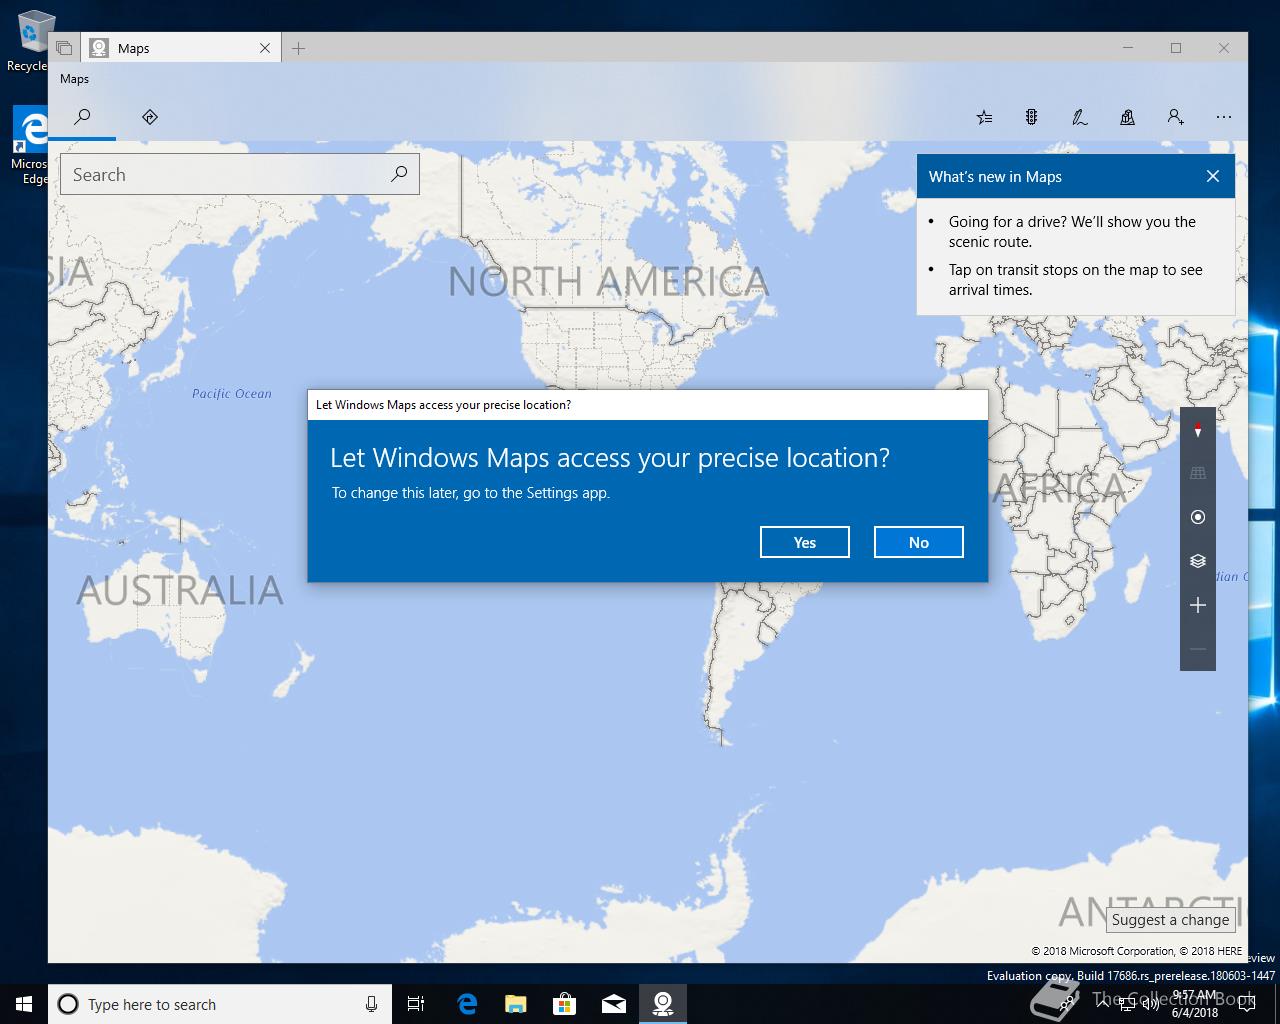Click Suggest a change button
The width and height of the screenshot is (1280, 1024).
(1170, 920)
